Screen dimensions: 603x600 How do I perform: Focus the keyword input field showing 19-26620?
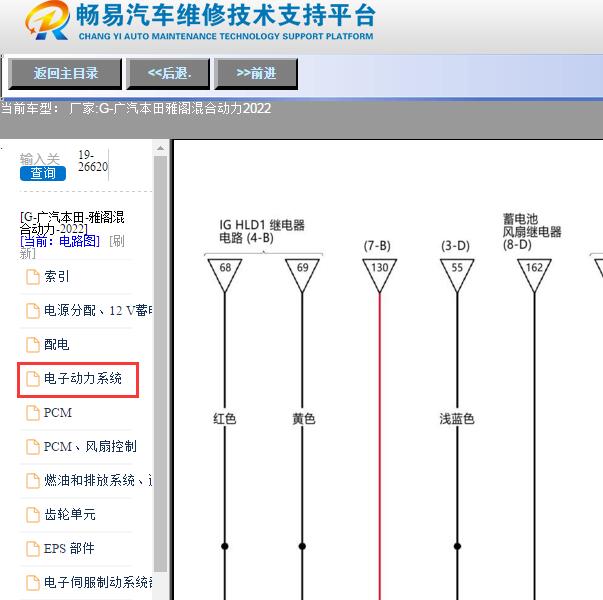[93, 161]
